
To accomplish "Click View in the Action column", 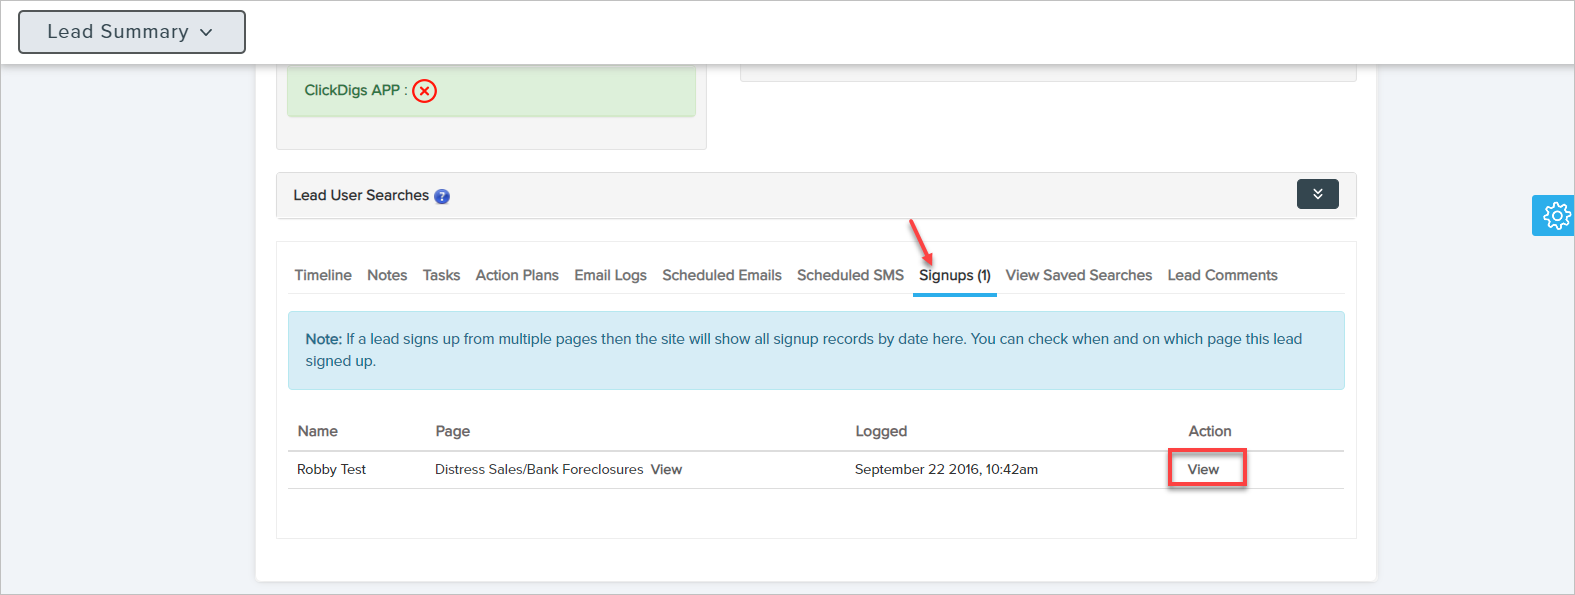I will (x=1203, y=469).
